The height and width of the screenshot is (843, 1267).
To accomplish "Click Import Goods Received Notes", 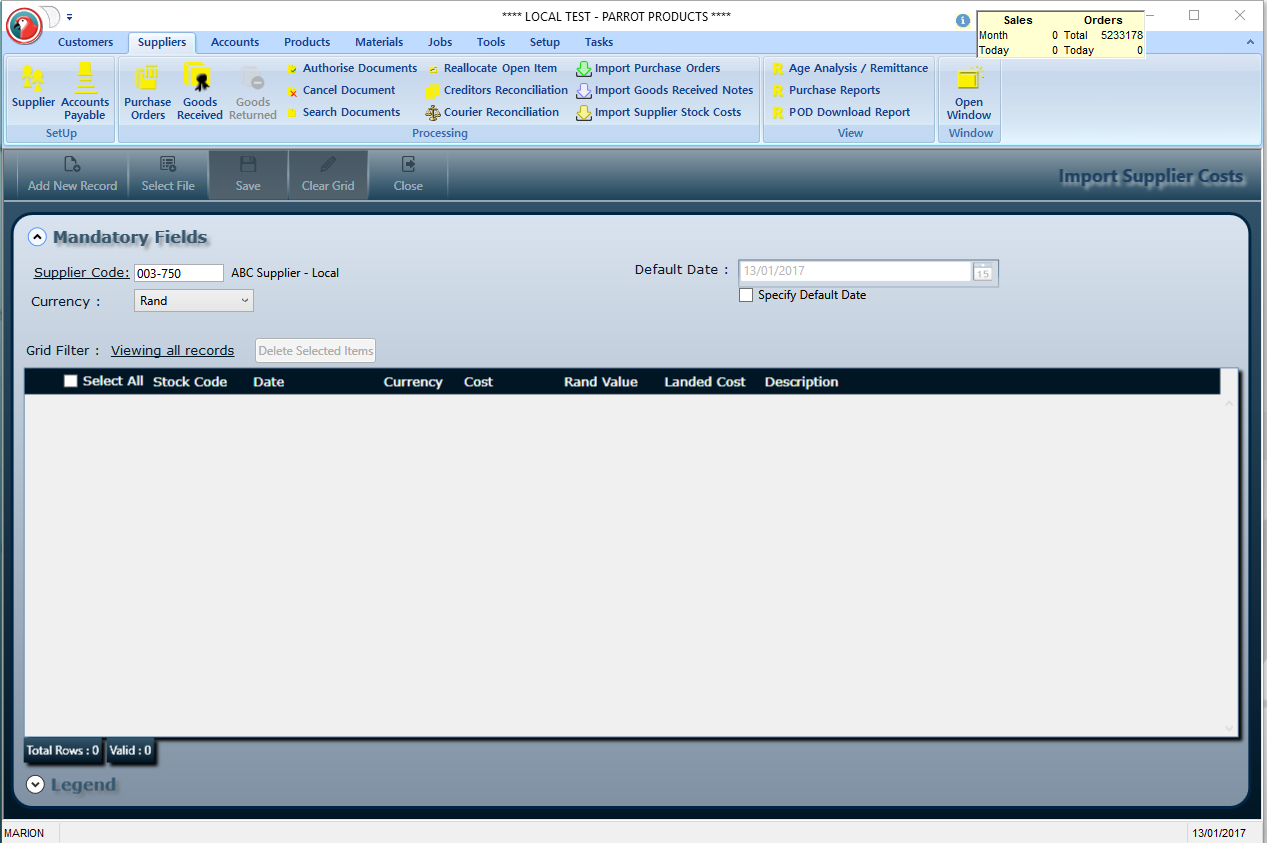I will coord(665,90).
